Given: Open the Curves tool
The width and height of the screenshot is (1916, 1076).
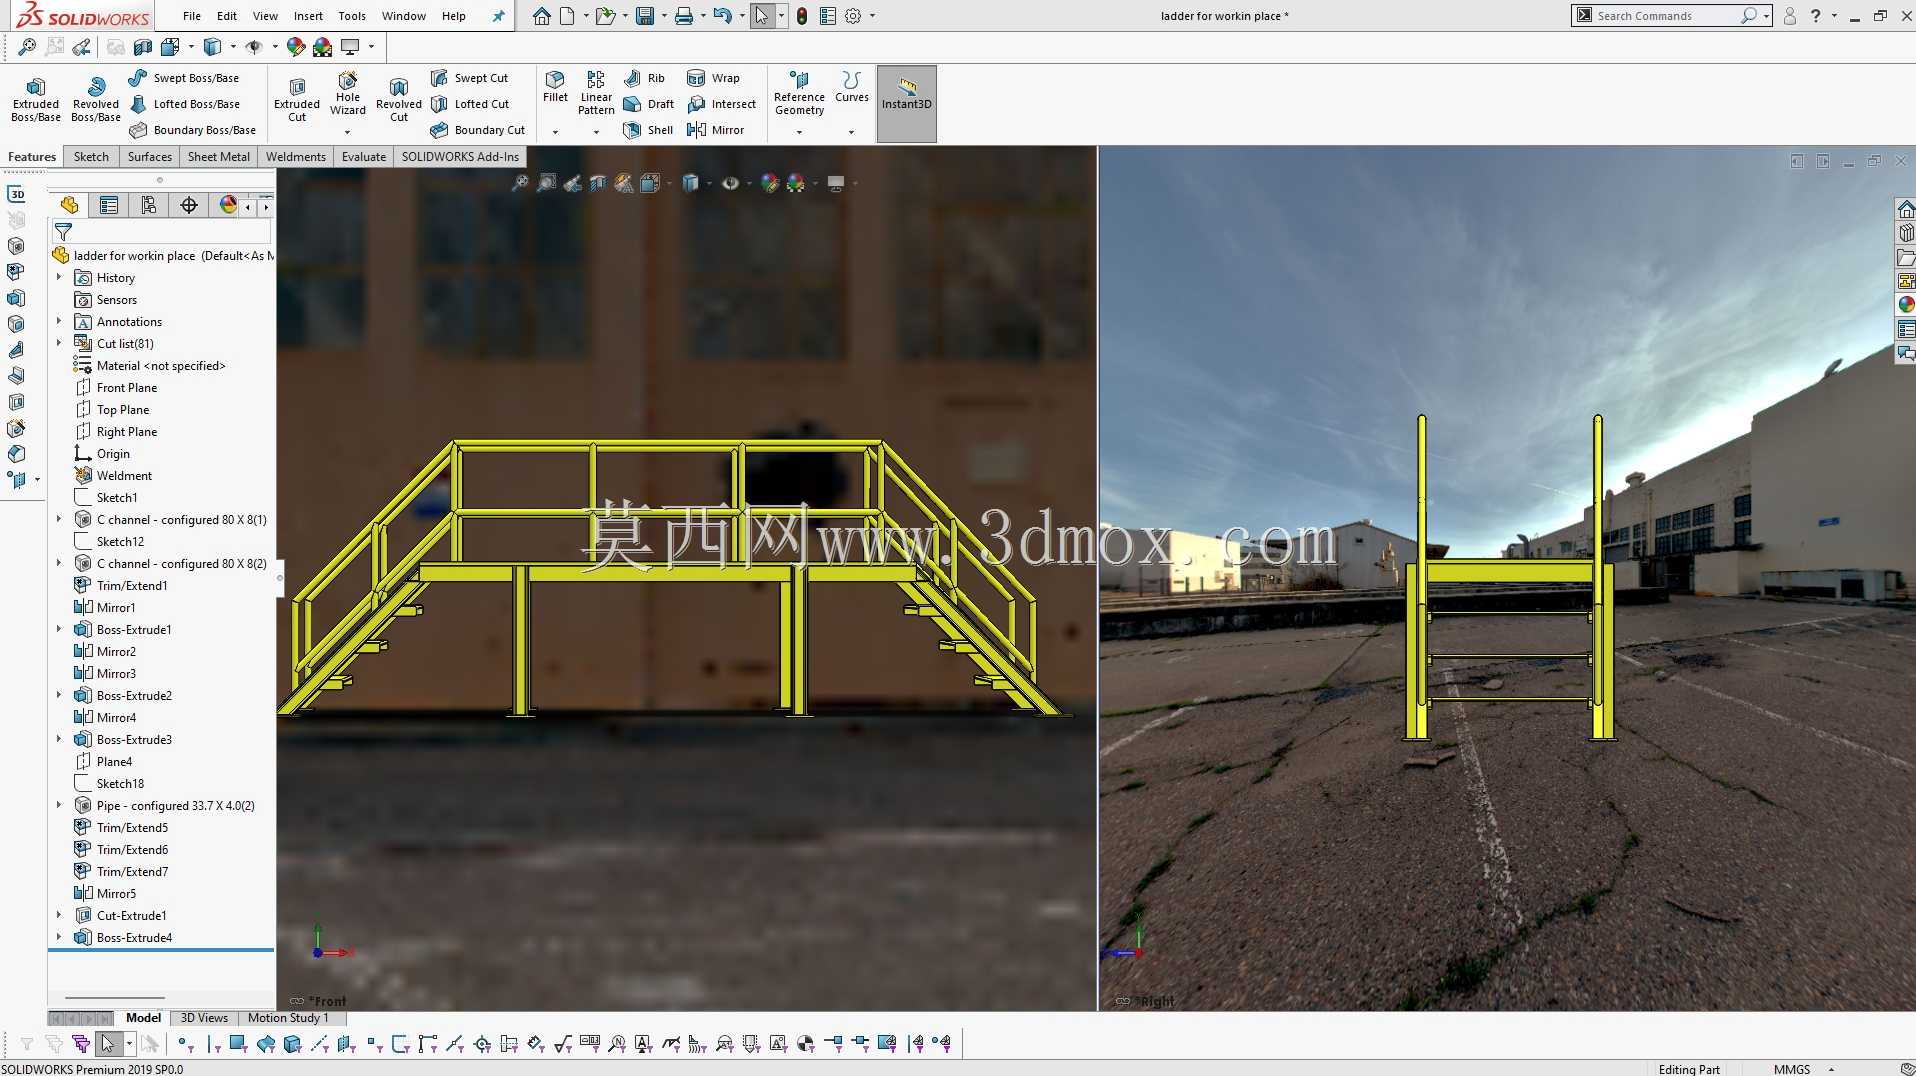Looking at the screenshot, I should (852, 87).
